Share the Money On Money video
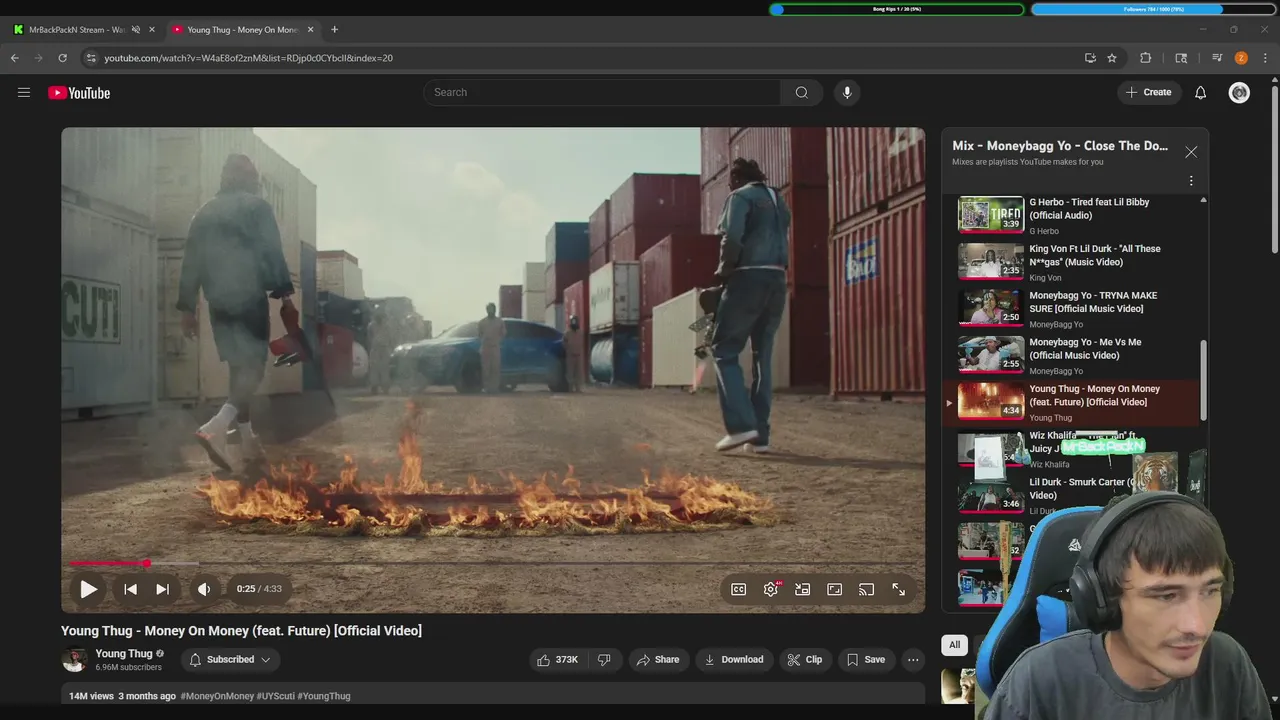The height and width of the screenshot is (720, 1280). click(658, 659)
